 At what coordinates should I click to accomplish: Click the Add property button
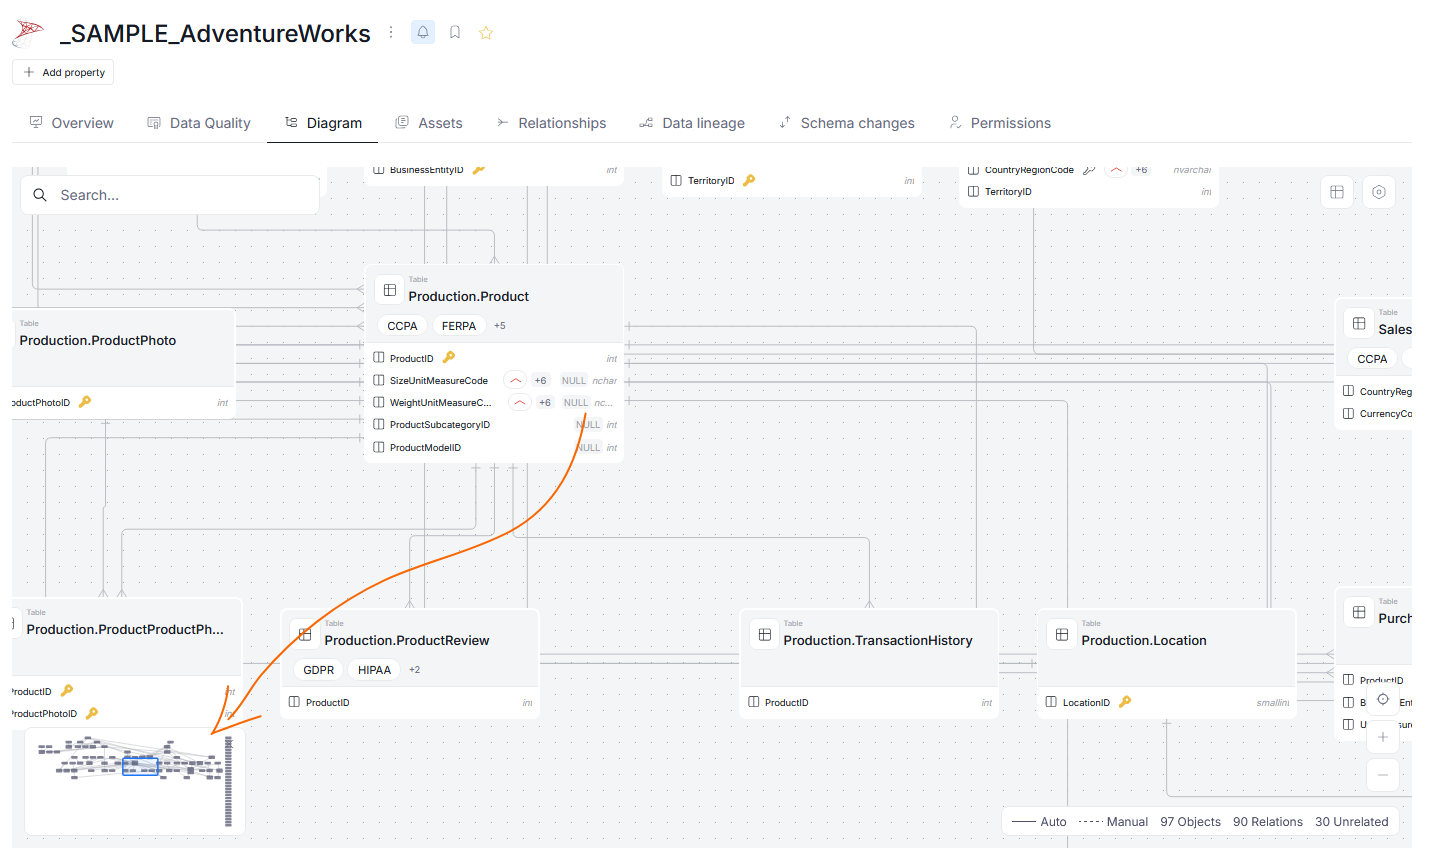63,72
